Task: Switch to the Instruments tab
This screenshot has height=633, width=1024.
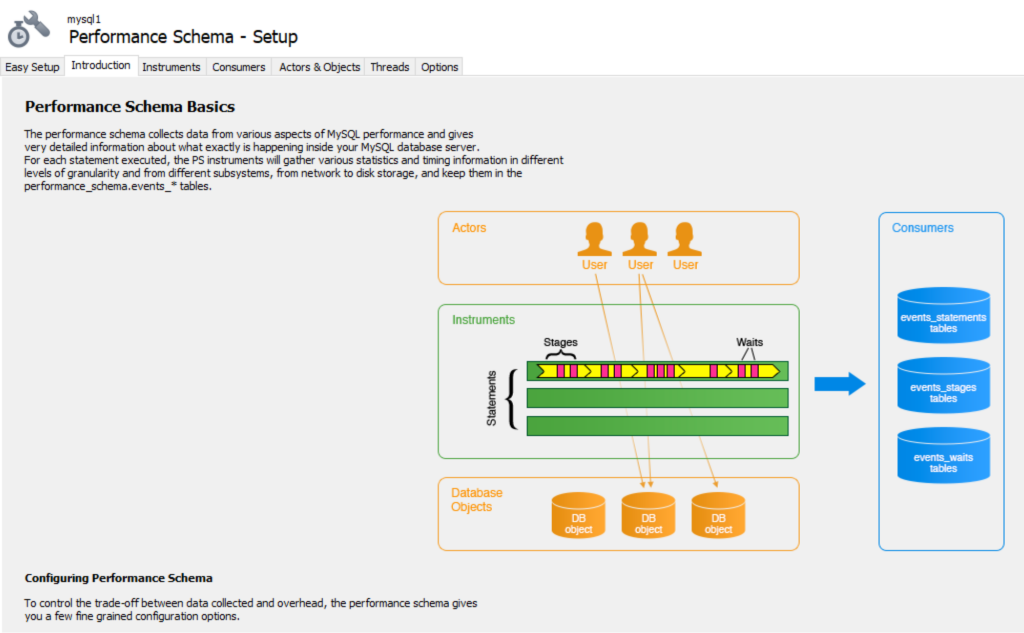Action: click(172, 67)
